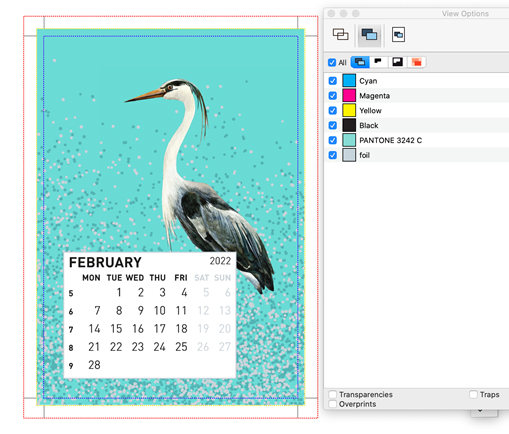The image size is (509, 434).
Task: Select the filled separations preview icon
Action: (369, 34)
